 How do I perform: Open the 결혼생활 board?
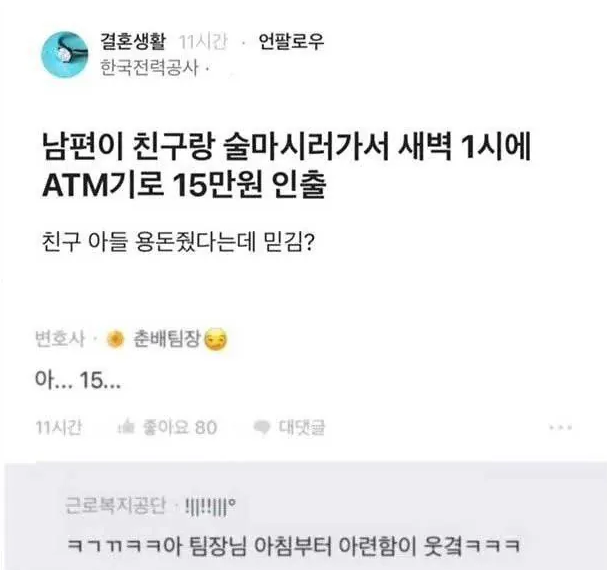coord(133,41)
